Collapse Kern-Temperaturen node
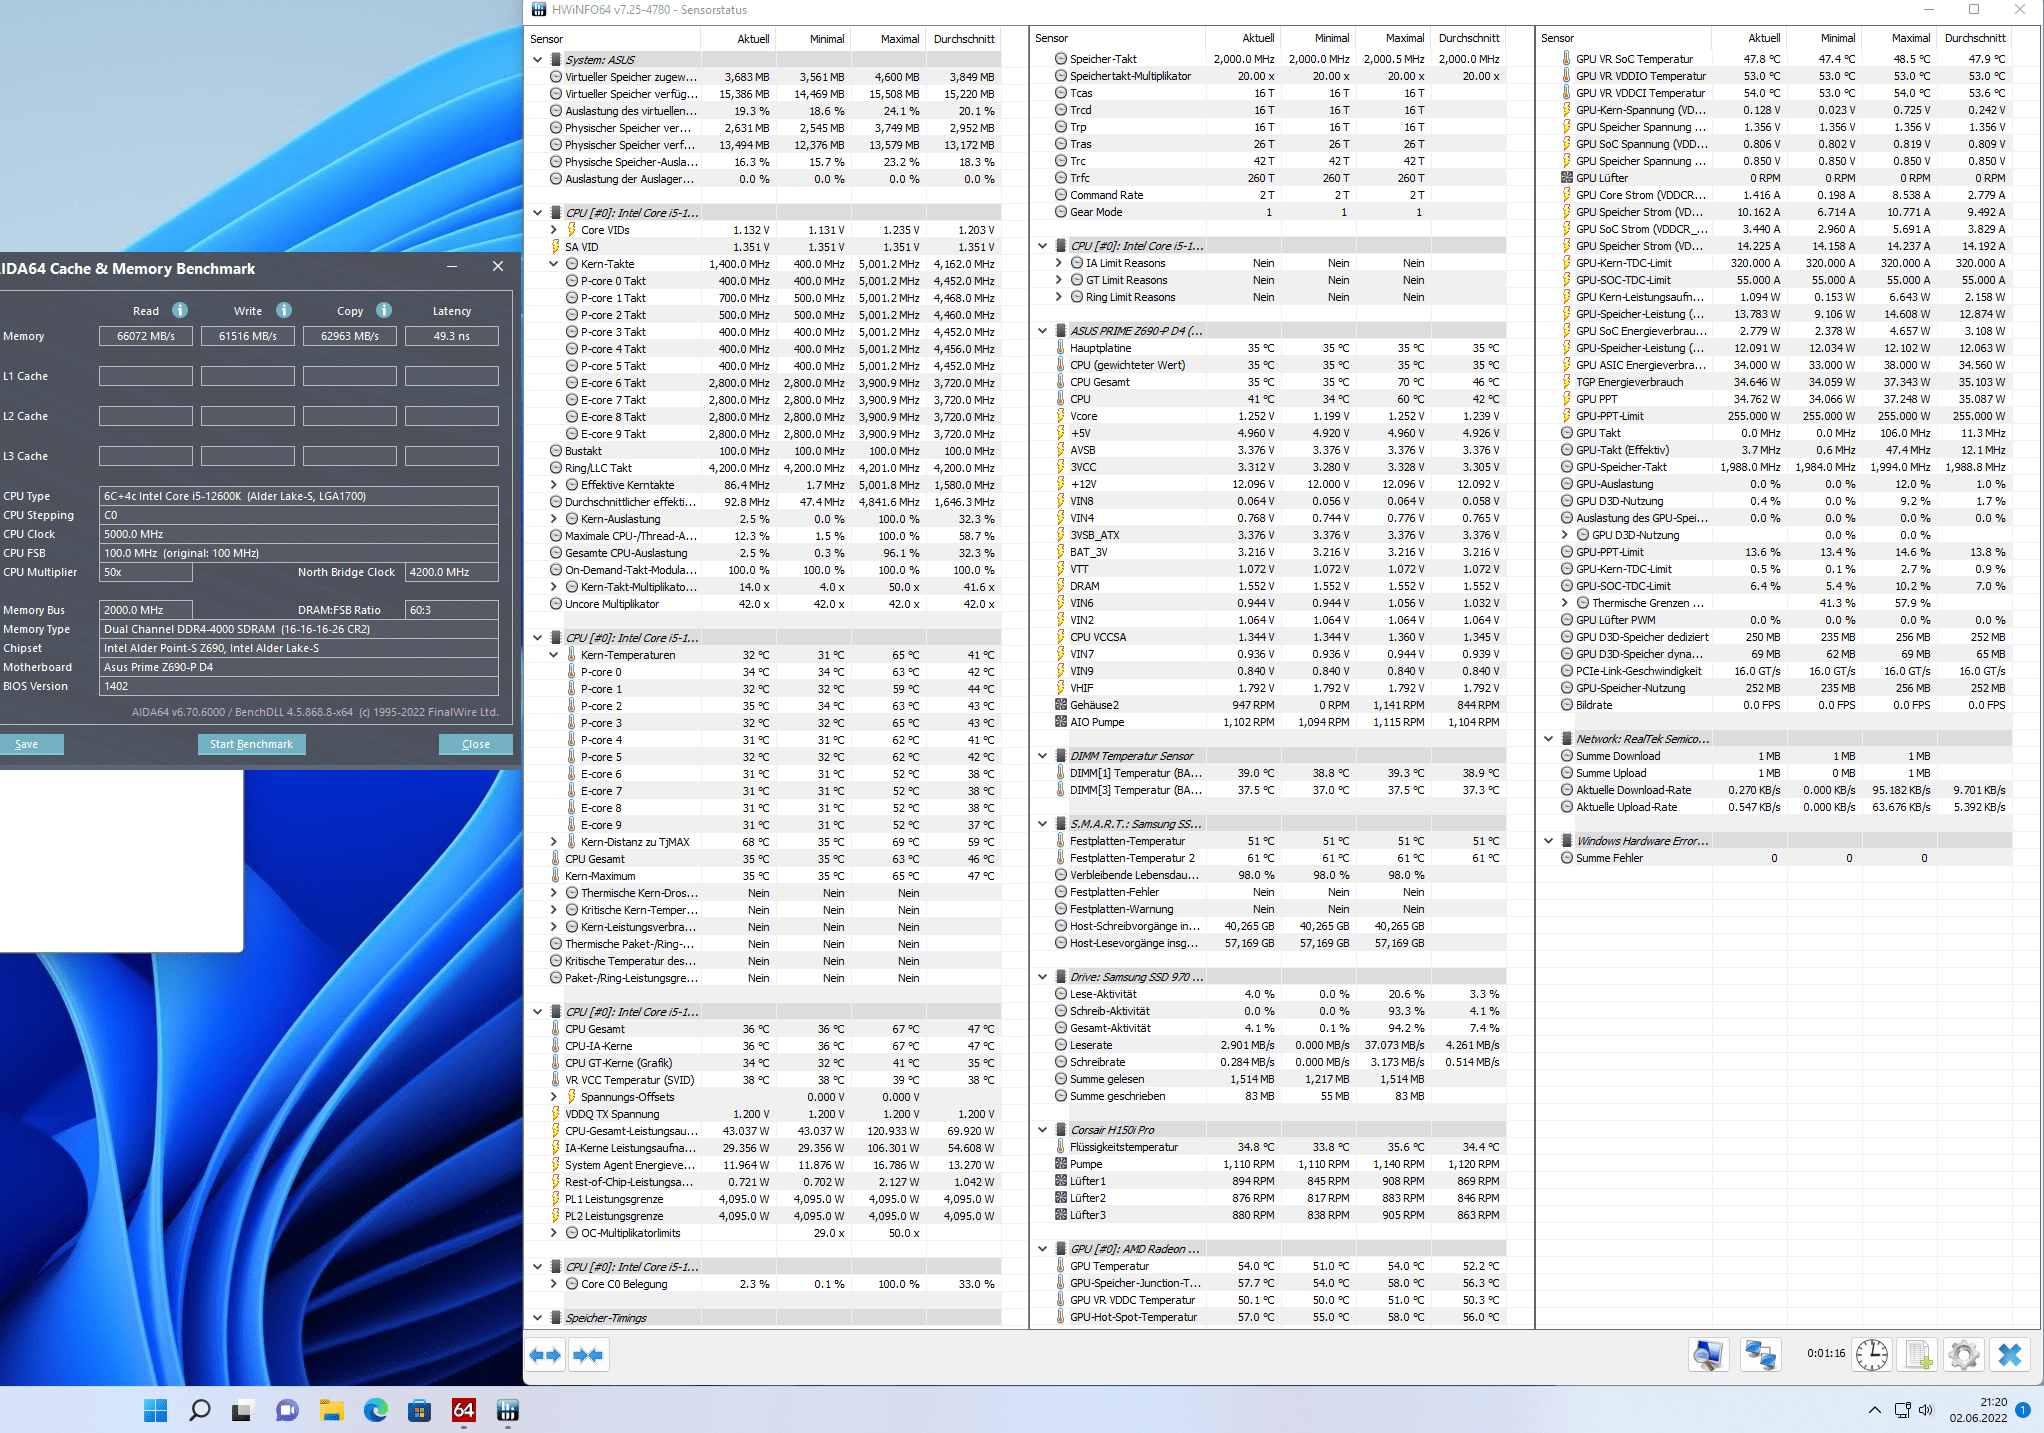 coord(554,655)
